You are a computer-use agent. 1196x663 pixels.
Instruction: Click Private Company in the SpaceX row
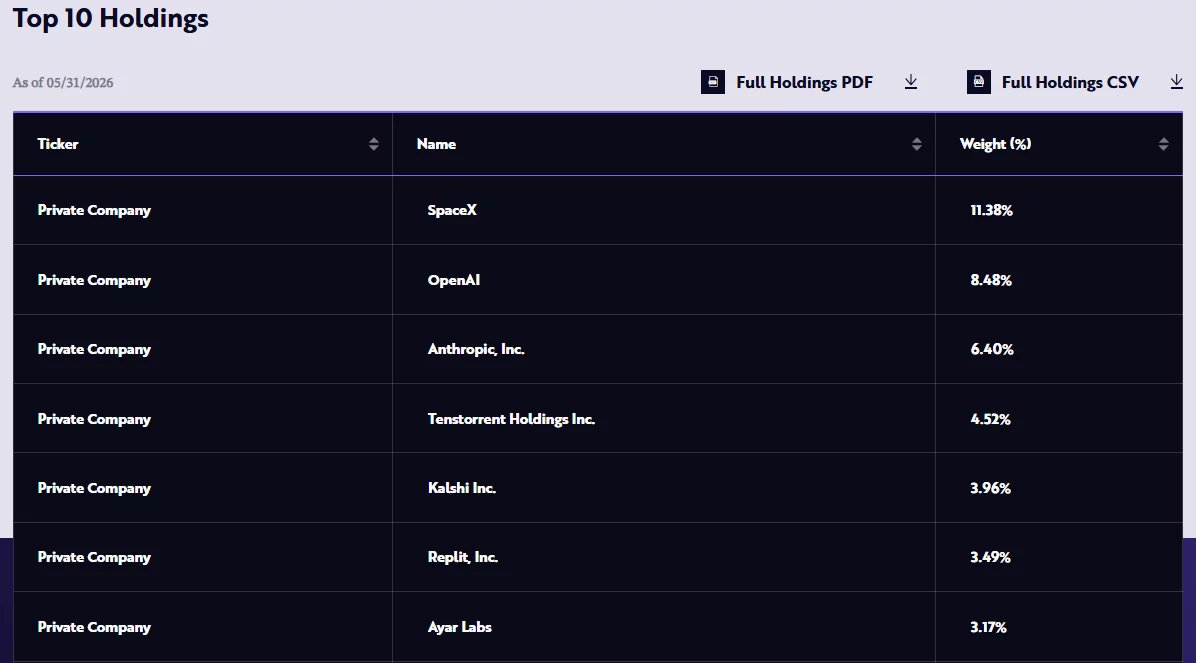pos(94,211)
